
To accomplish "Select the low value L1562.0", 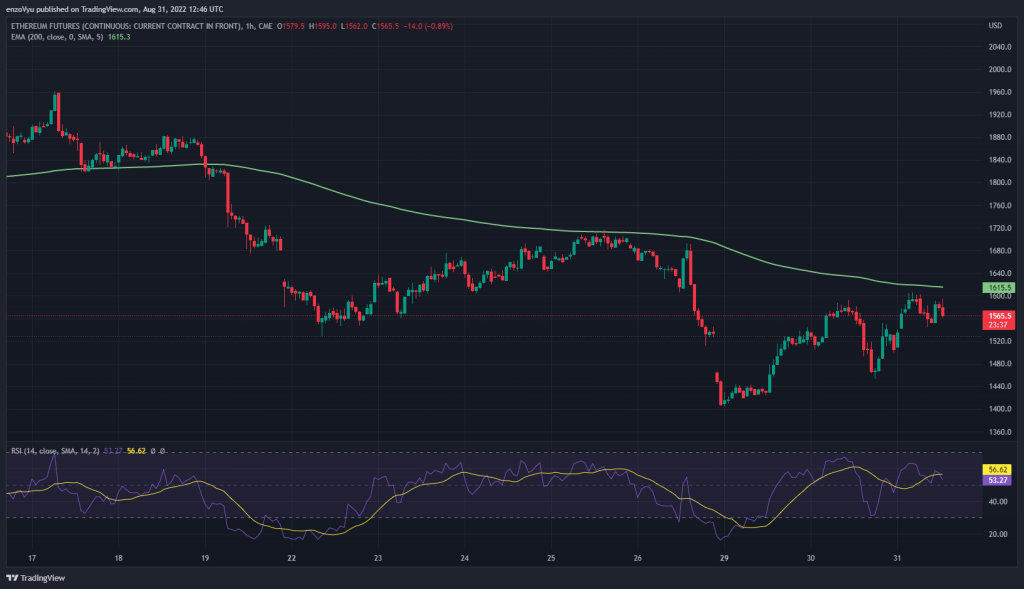I will pyautogui.click(x=354, y=26).
